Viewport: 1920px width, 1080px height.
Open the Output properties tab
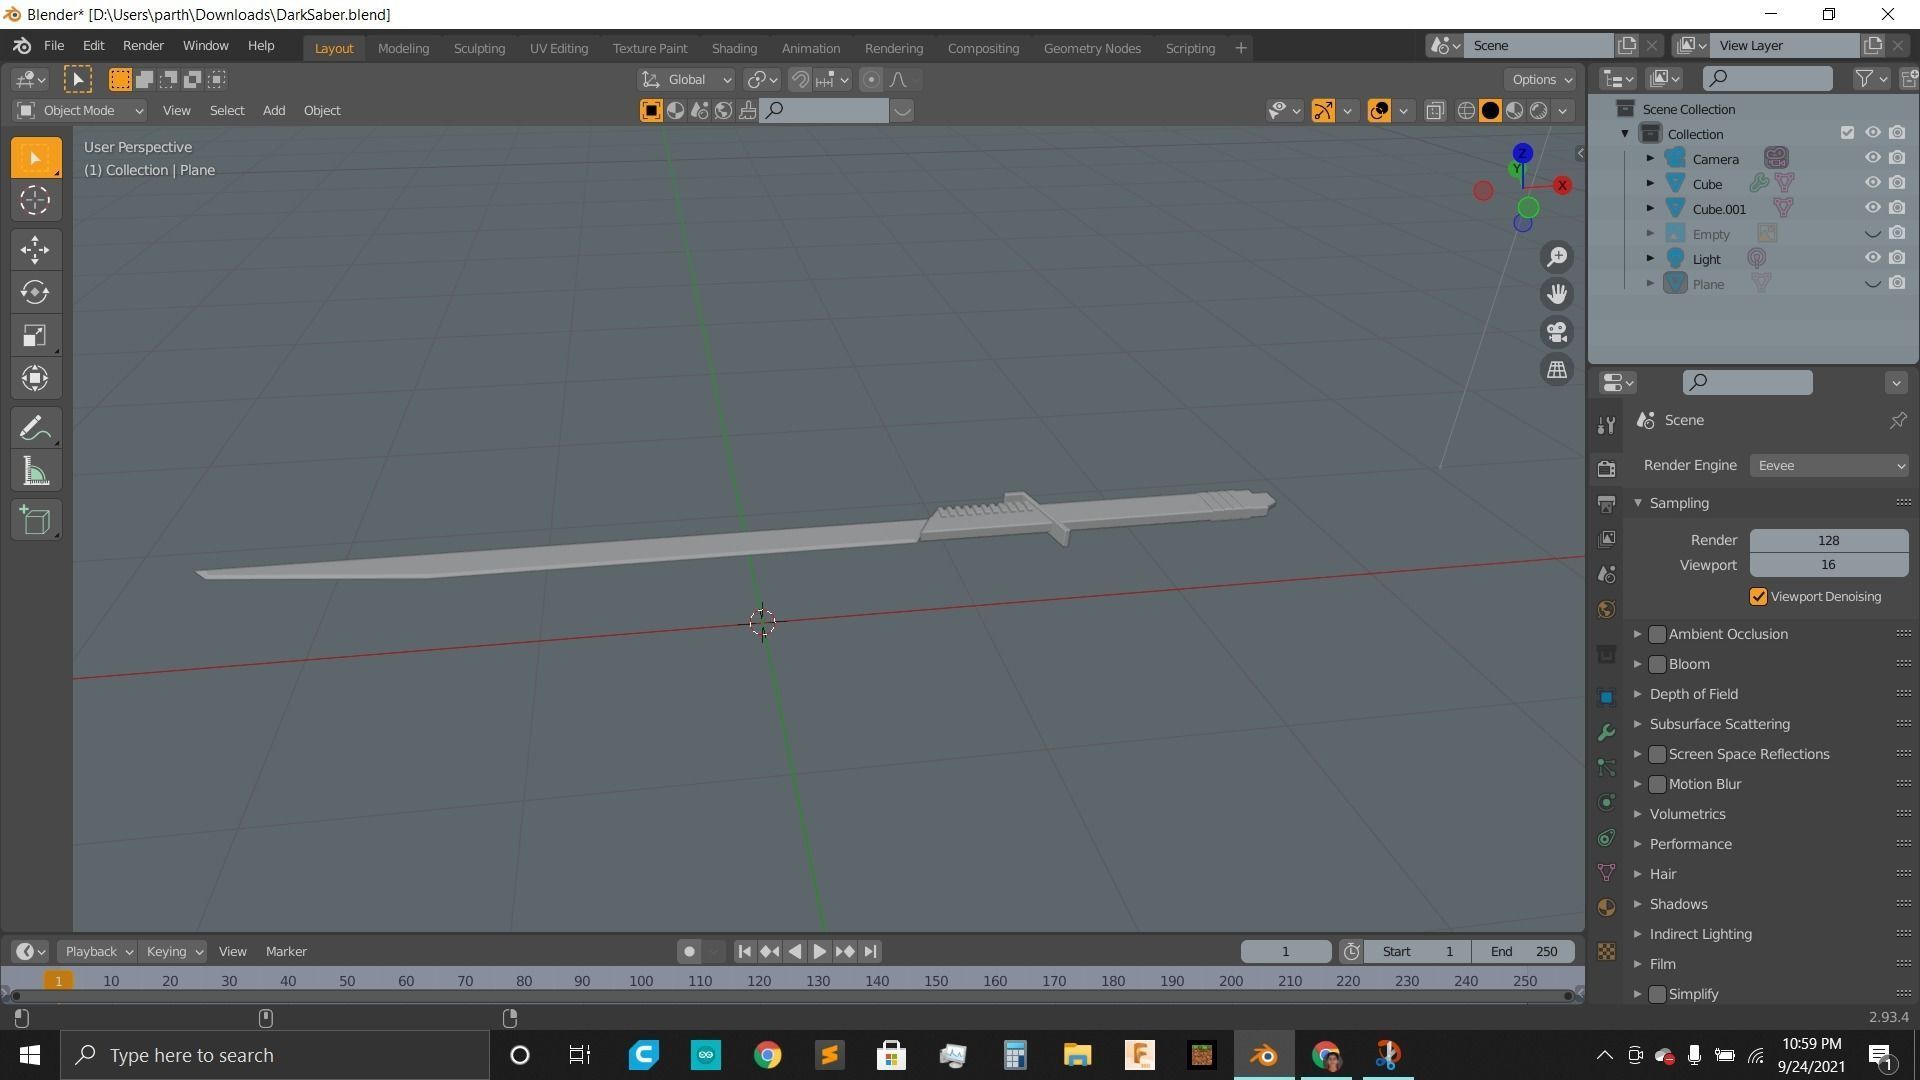click(x=1606, y=504)
